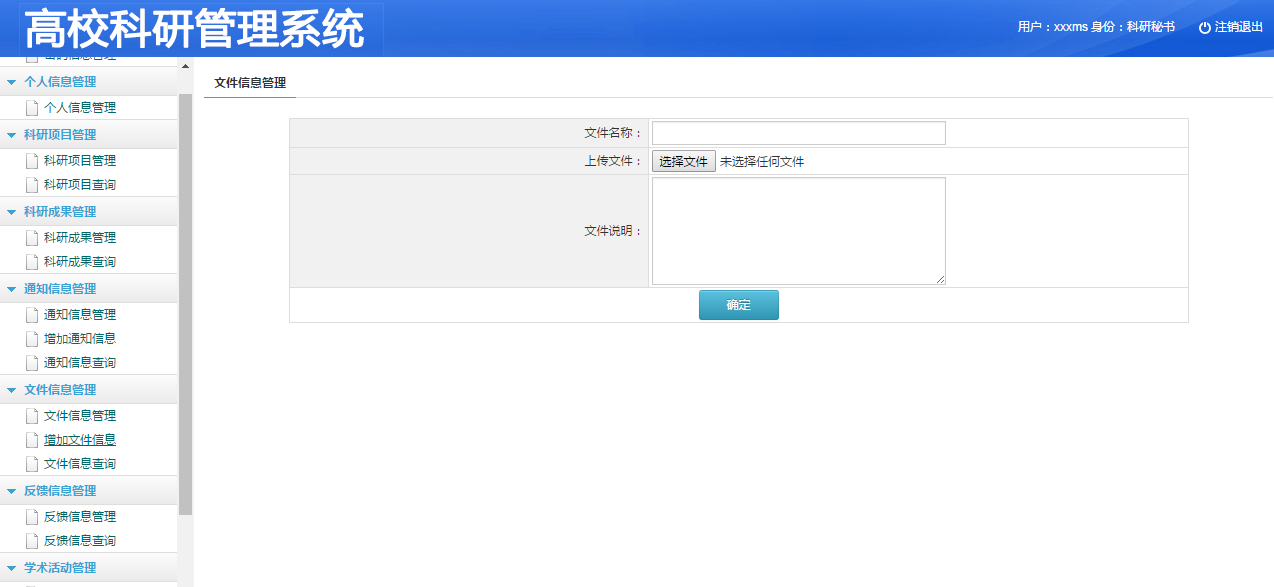Select the 文件信息管理 tab above the form
The width and height of the screenshot is (1274, 587).
(x=250, y=83)
